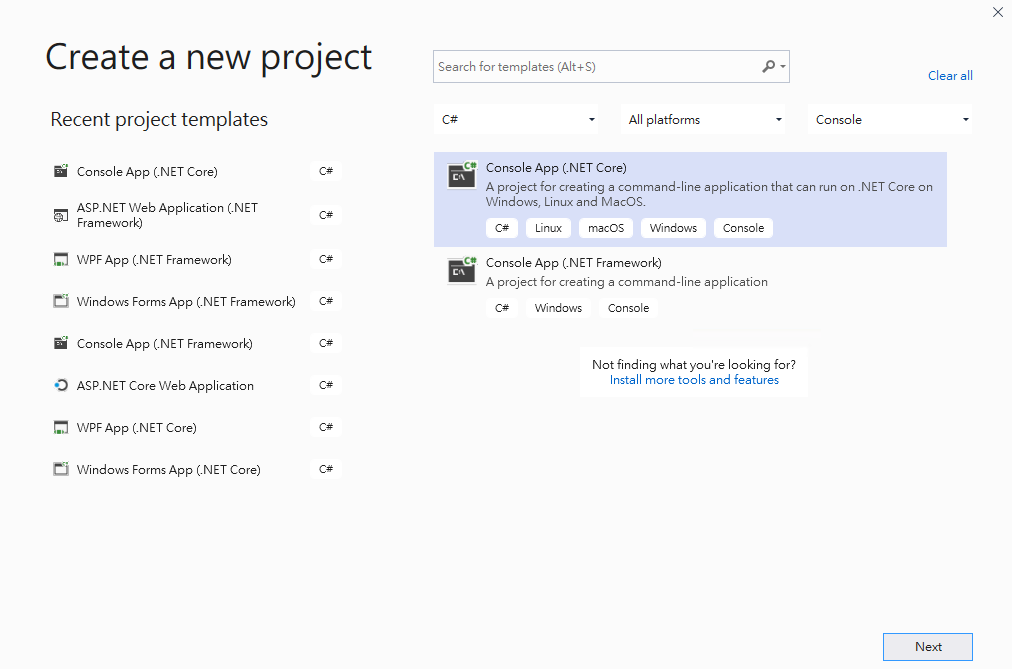
Task: Click the Clear all link
Action: pyautogui.click(x=950, y=75)
